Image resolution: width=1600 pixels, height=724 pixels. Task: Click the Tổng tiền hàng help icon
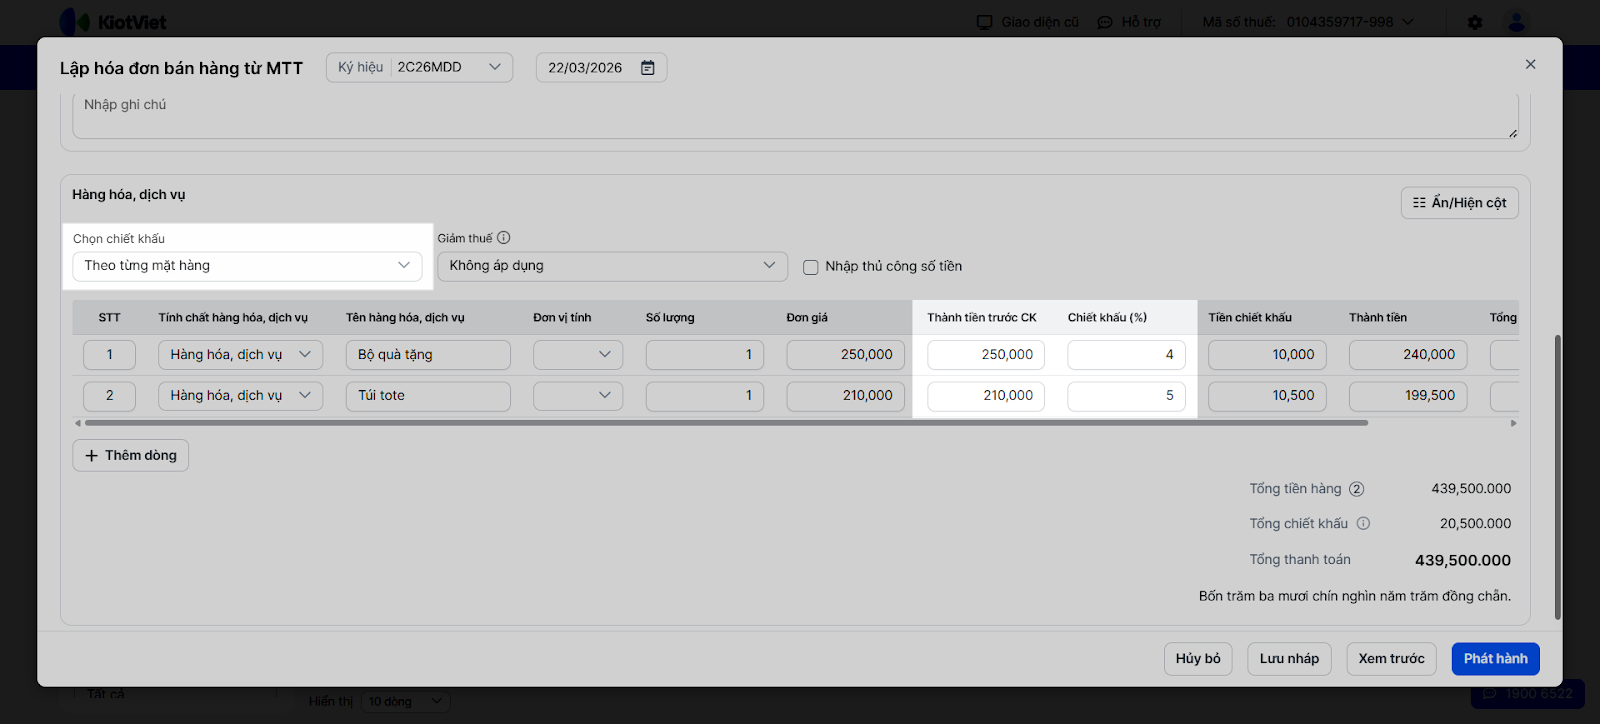pyautogui.click(x=1357, y=489)
